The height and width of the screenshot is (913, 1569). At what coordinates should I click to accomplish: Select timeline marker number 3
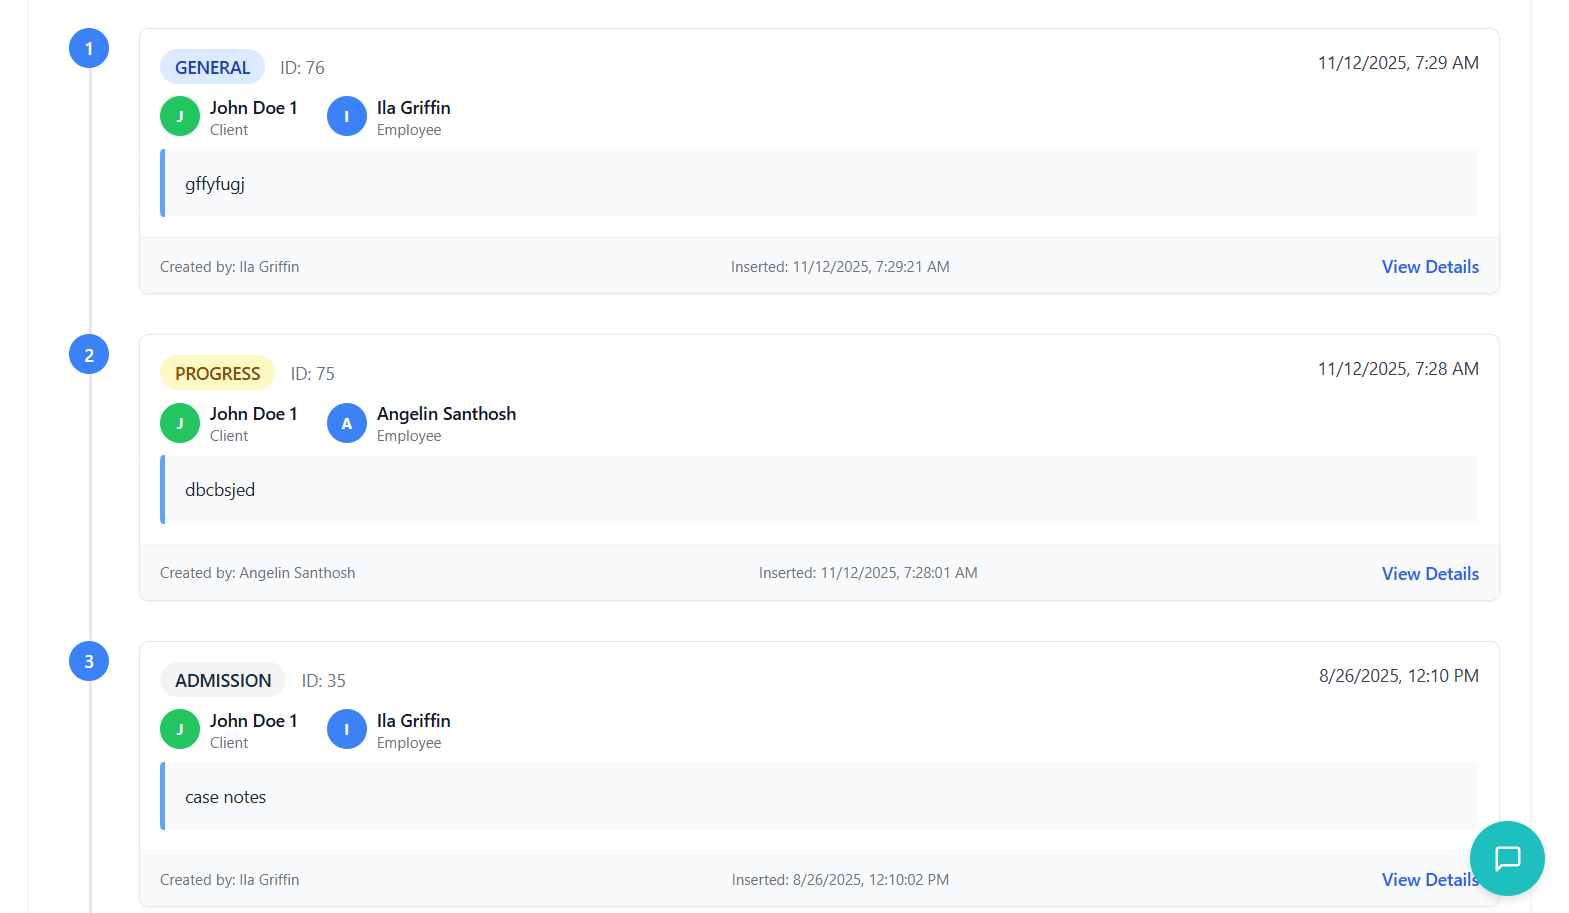click(89, 661)
